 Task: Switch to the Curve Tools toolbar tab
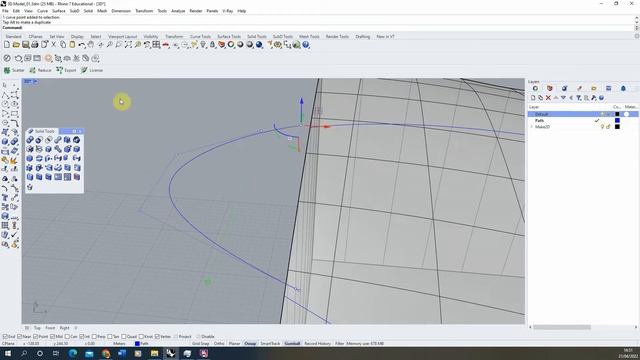[200, 37]
